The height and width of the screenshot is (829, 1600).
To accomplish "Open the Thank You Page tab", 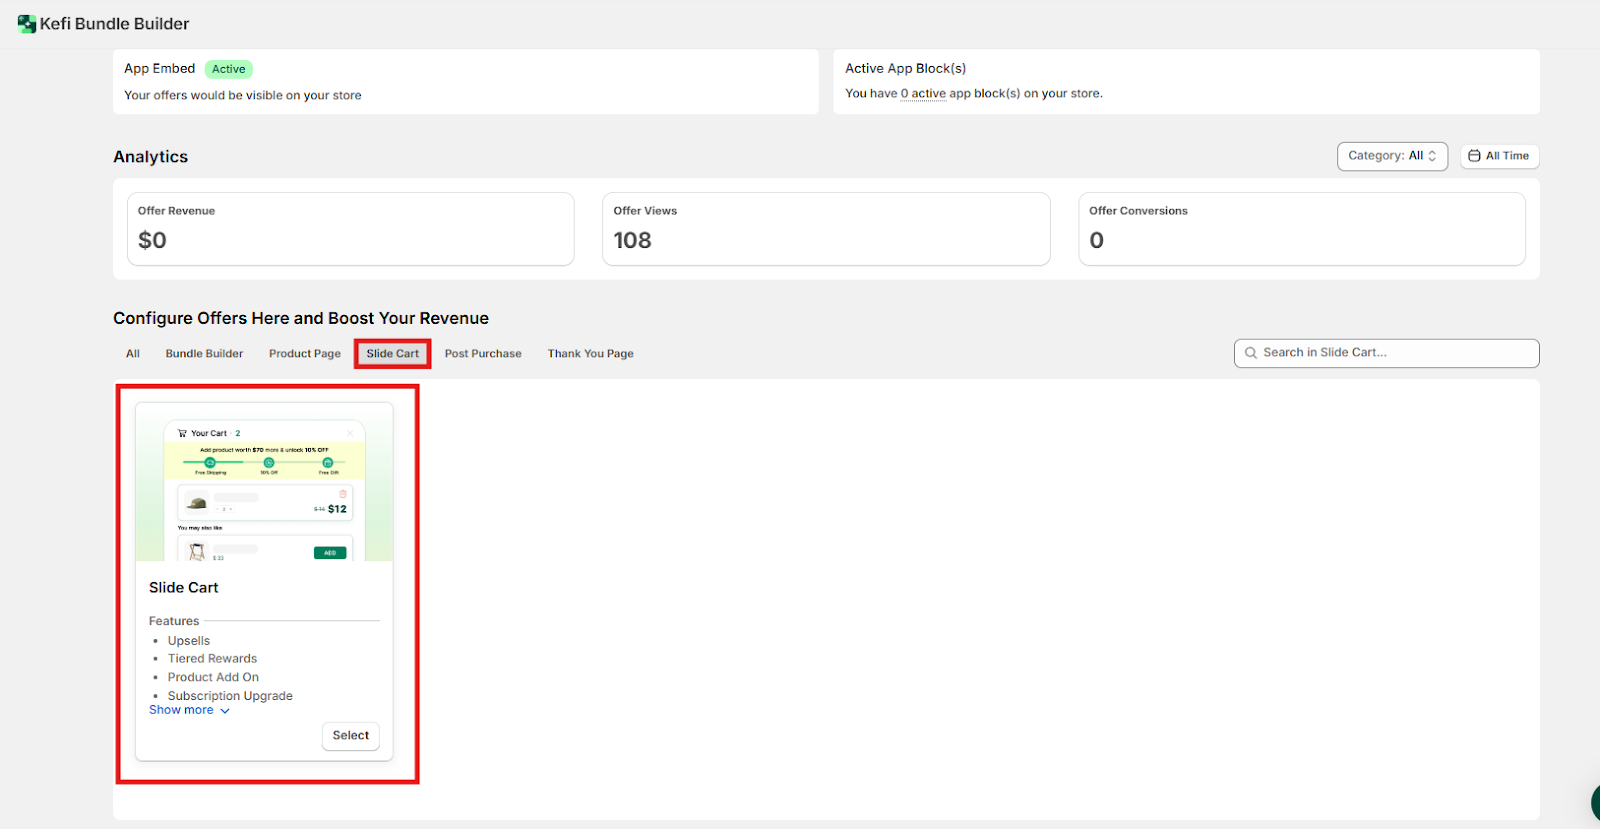I will pyautogui.click(x=590, y=354).
